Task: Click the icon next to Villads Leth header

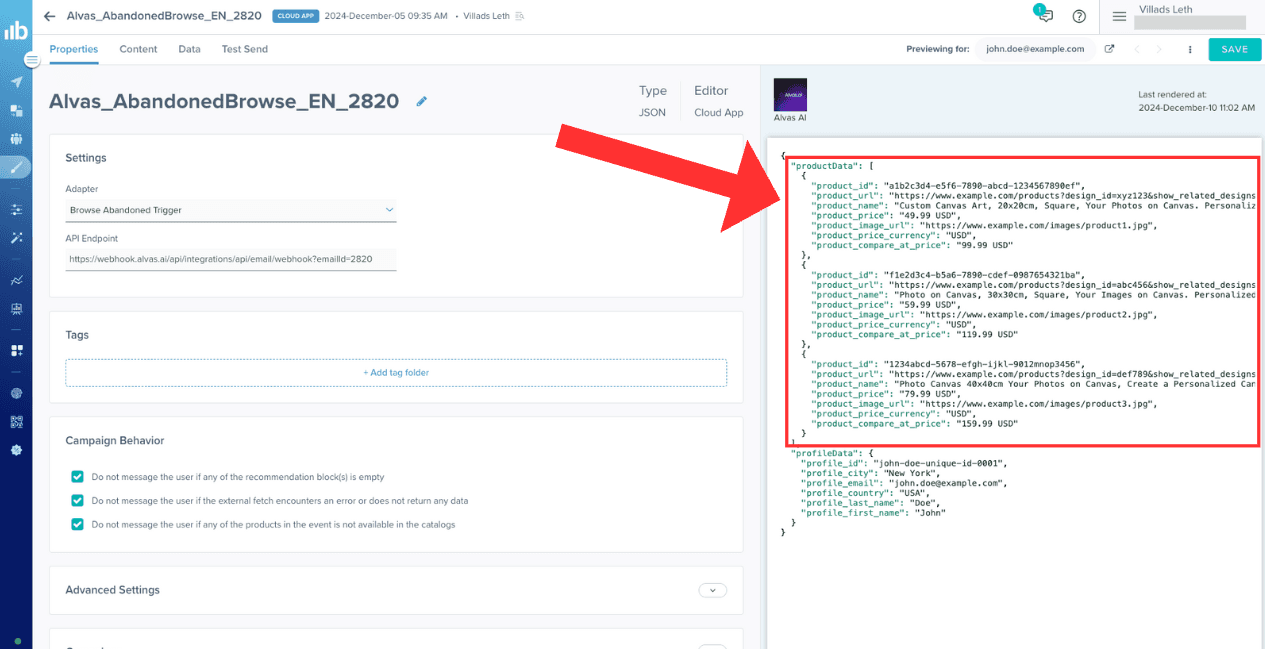Action: 520,16
